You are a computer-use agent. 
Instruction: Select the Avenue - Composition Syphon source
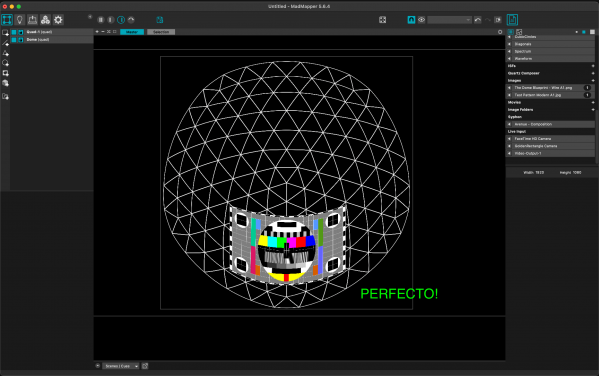[x=550, y=124]
